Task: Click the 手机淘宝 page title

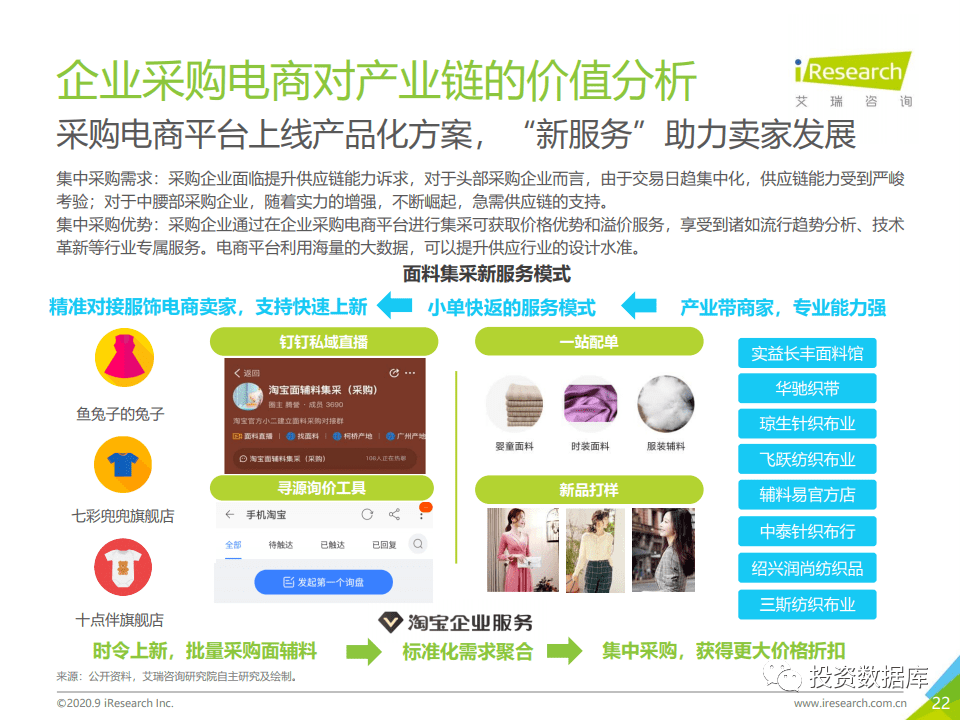Action: pyautogui.click(x=266, y=515)
